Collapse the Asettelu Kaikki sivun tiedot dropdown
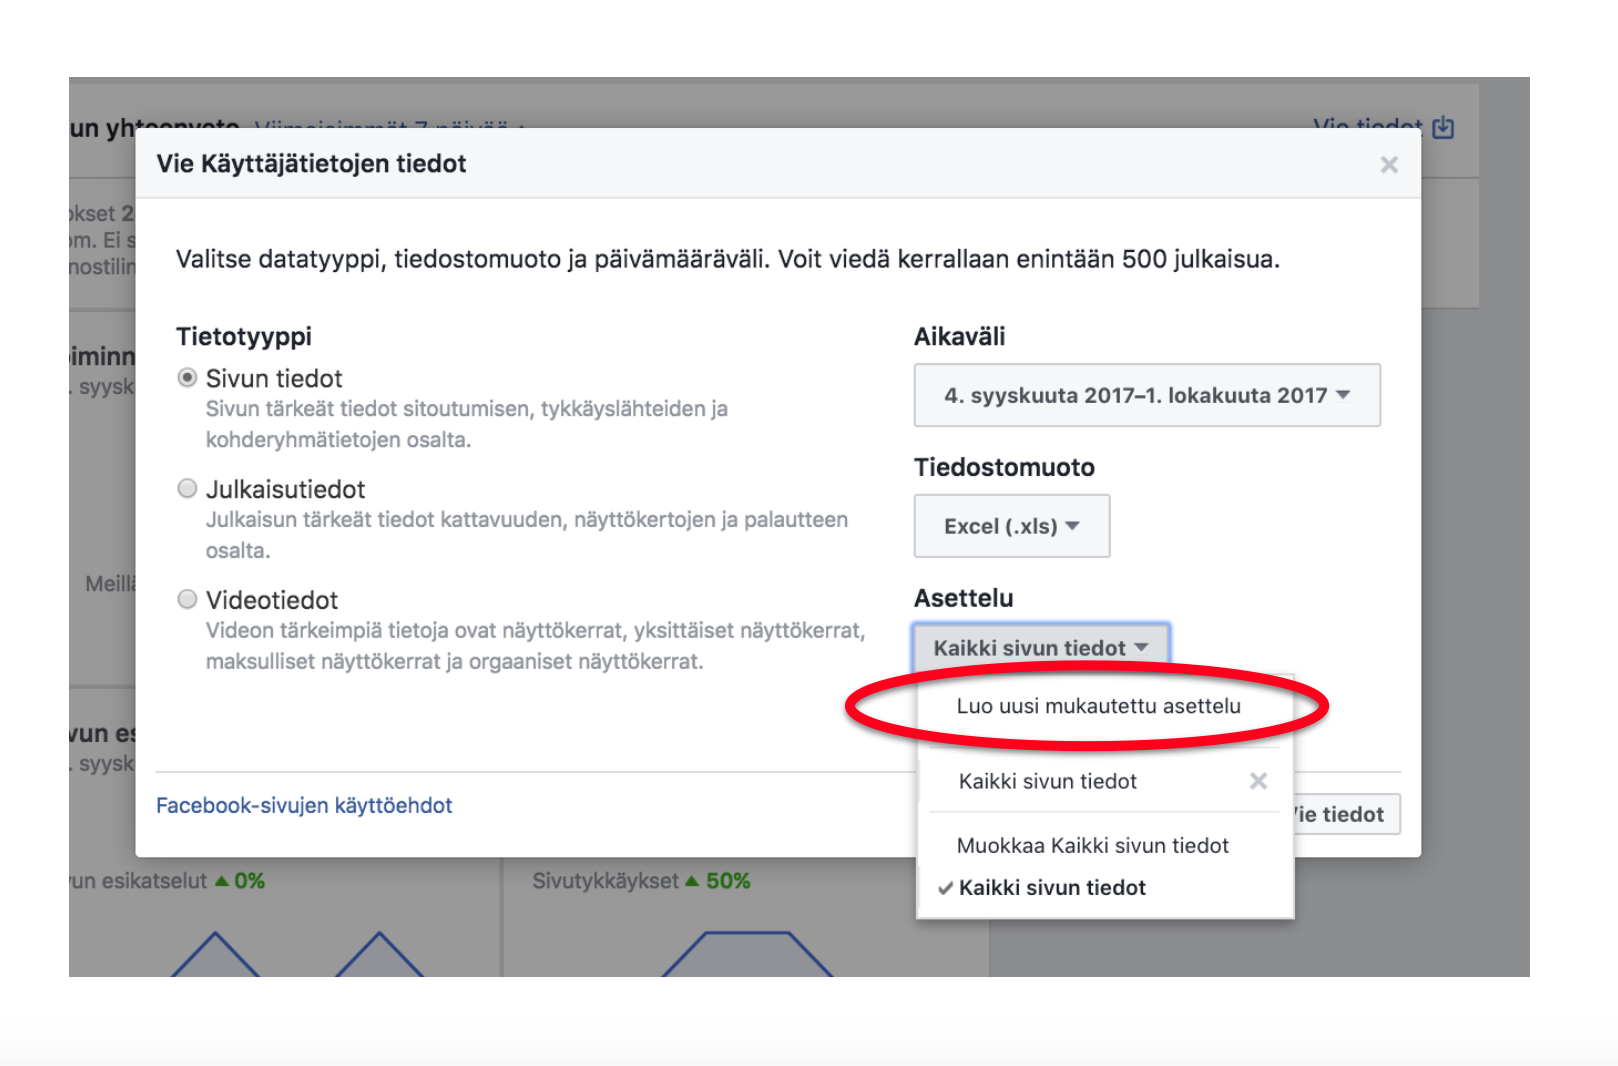The image size is (1618, 1066). [1040, 648]
